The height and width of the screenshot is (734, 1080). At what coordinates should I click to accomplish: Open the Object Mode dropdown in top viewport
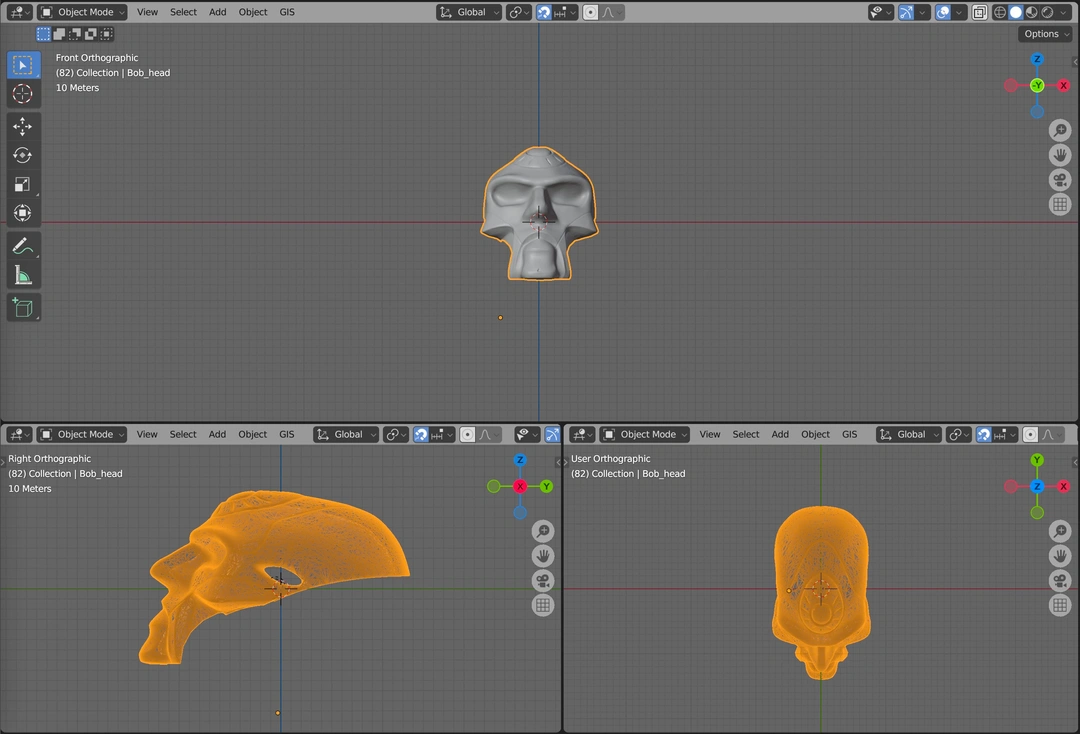(83, 12)
